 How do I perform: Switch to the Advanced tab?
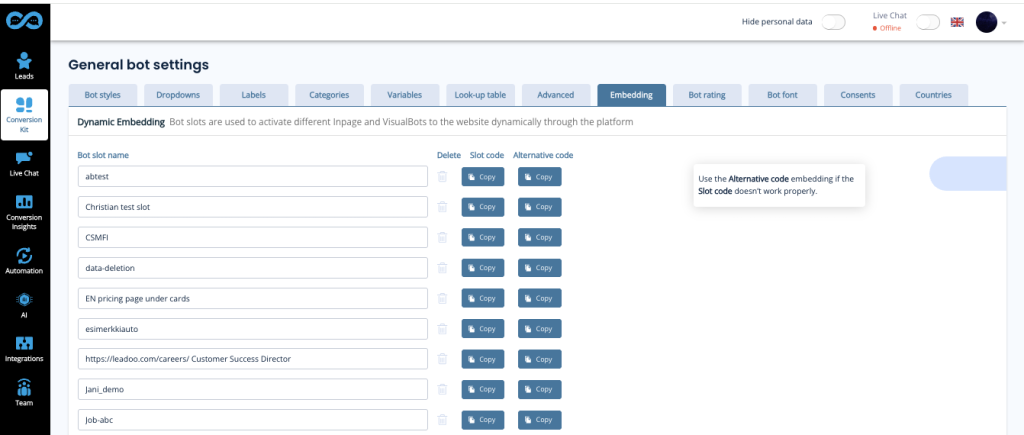[x=556, y=95]
